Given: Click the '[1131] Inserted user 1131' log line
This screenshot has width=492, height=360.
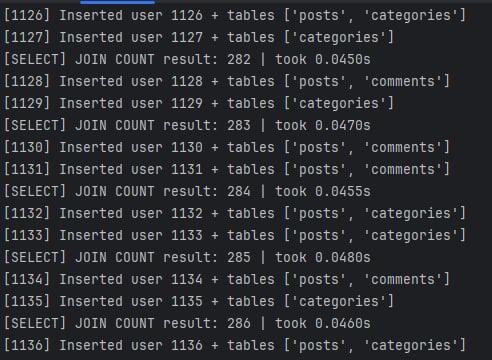Looking at the screenshot, I should pos(227,170).
